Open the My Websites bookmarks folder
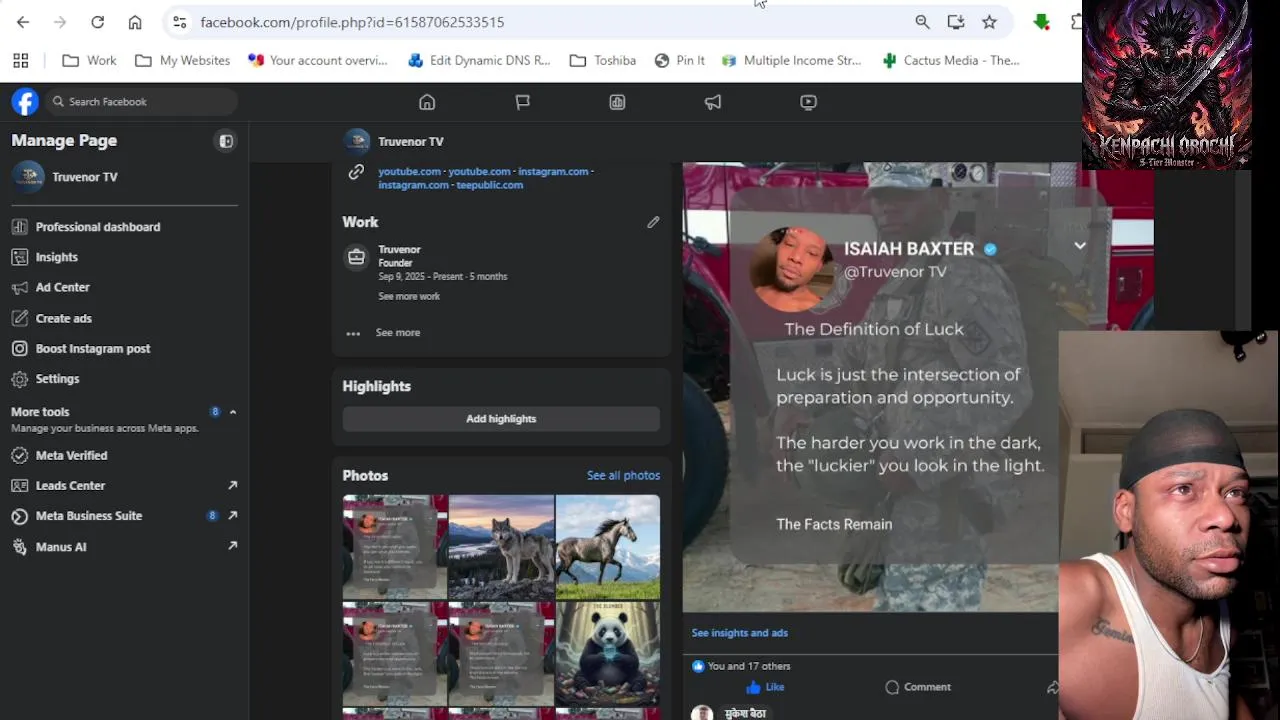This screenshot has height=720, width=1280. 182,60
